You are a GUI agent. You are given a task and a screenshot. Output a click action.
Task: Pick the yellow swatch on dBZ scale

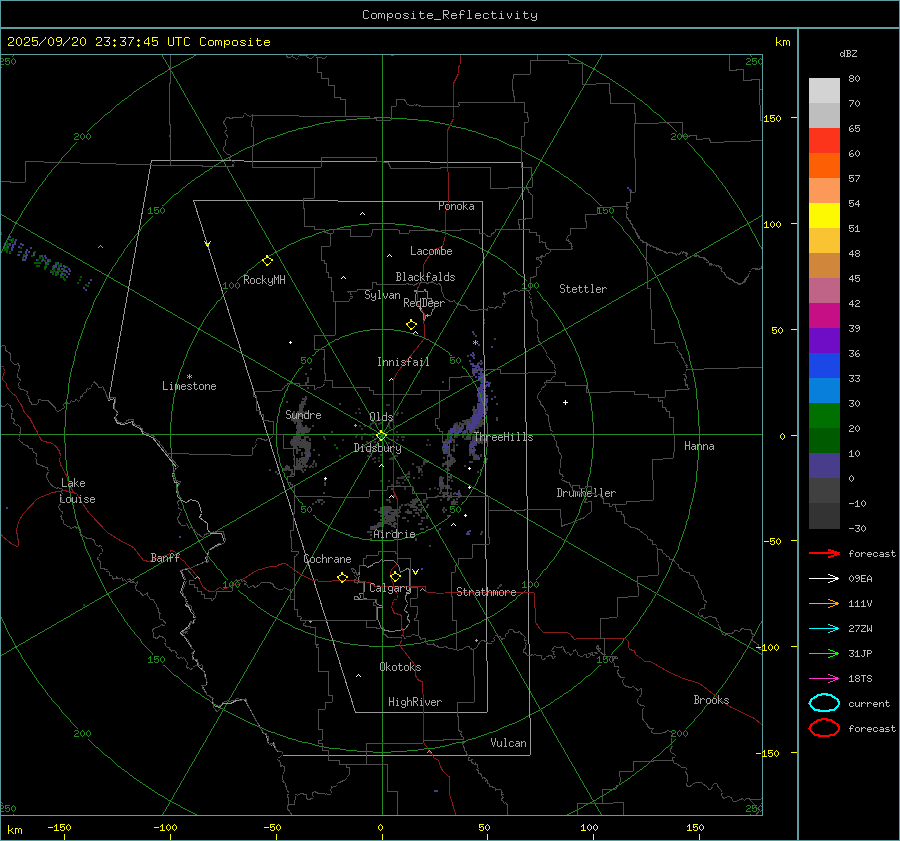[x=824, y=215]
